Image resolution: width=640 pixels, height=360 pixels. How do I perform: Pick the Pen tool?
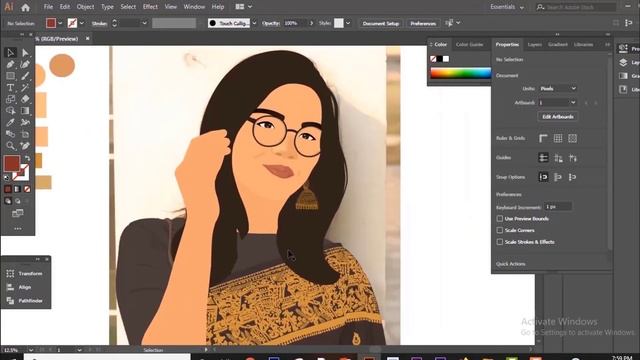click(10, 64)
